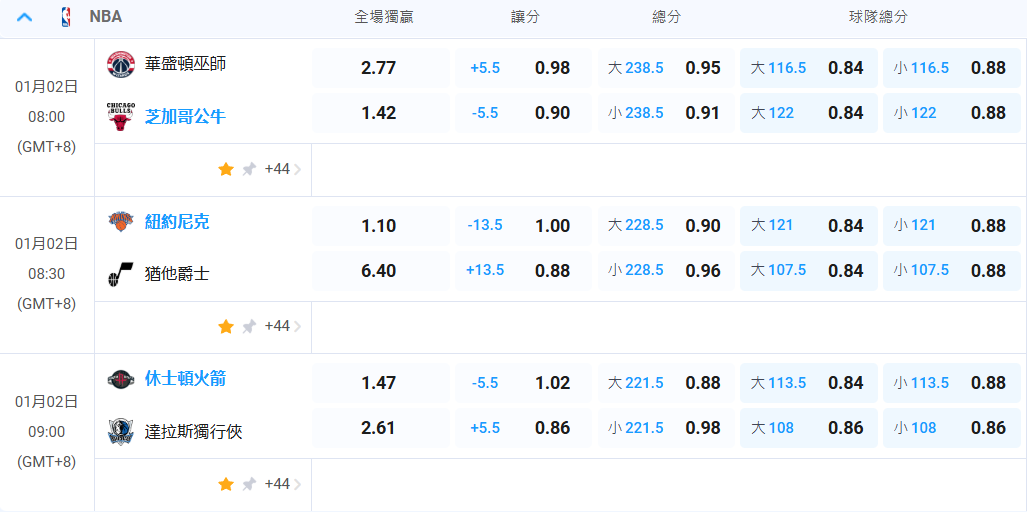Select Wizards moneyline odds 2.77
The image size is (1027, 512).
381,67
